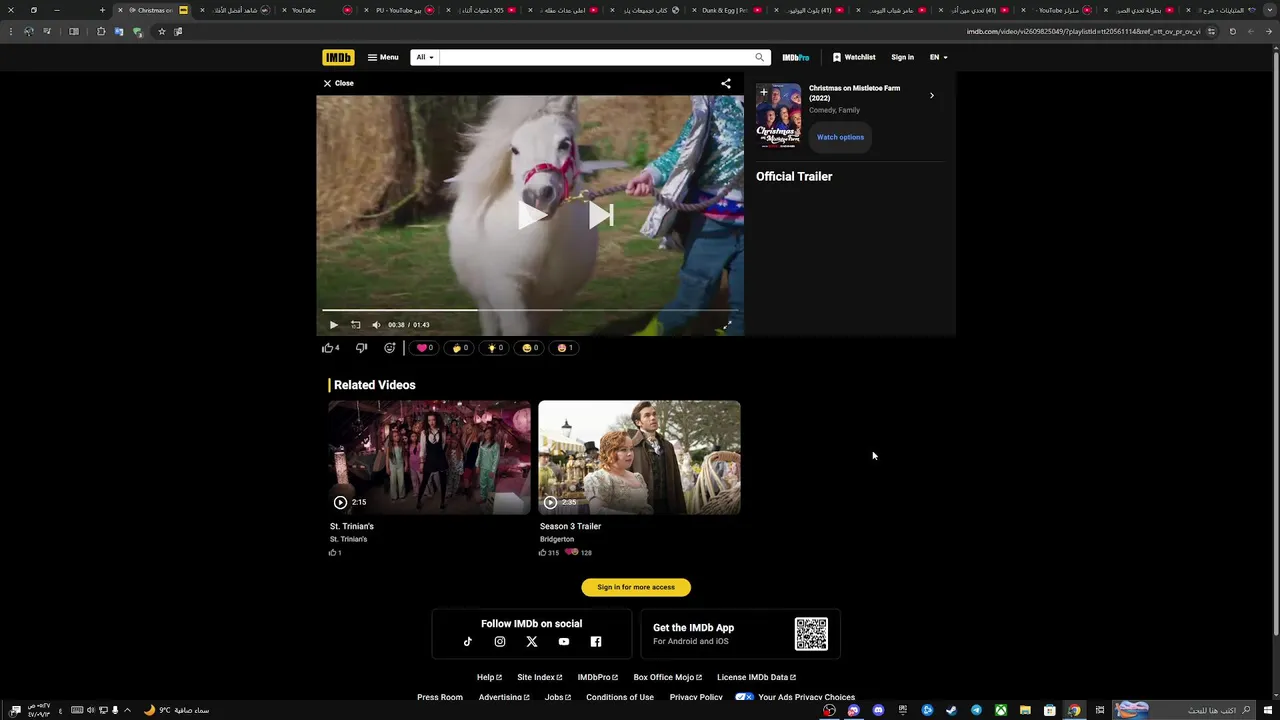Switch to the Christmas on Mistletoe browser tab
The image size is (1280, 720).
(153, 10)
